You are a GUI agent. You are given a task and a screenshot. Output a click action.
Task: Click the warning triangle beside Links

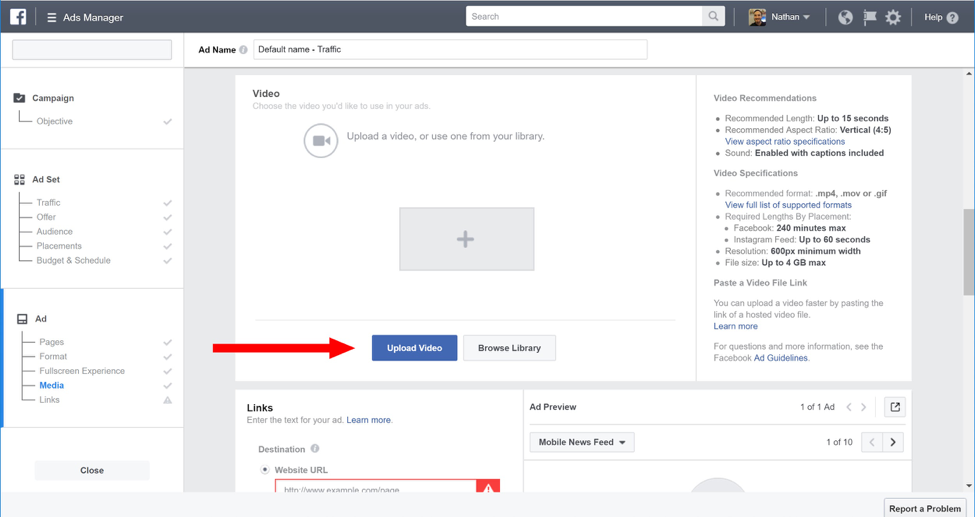tap(167, 400)
